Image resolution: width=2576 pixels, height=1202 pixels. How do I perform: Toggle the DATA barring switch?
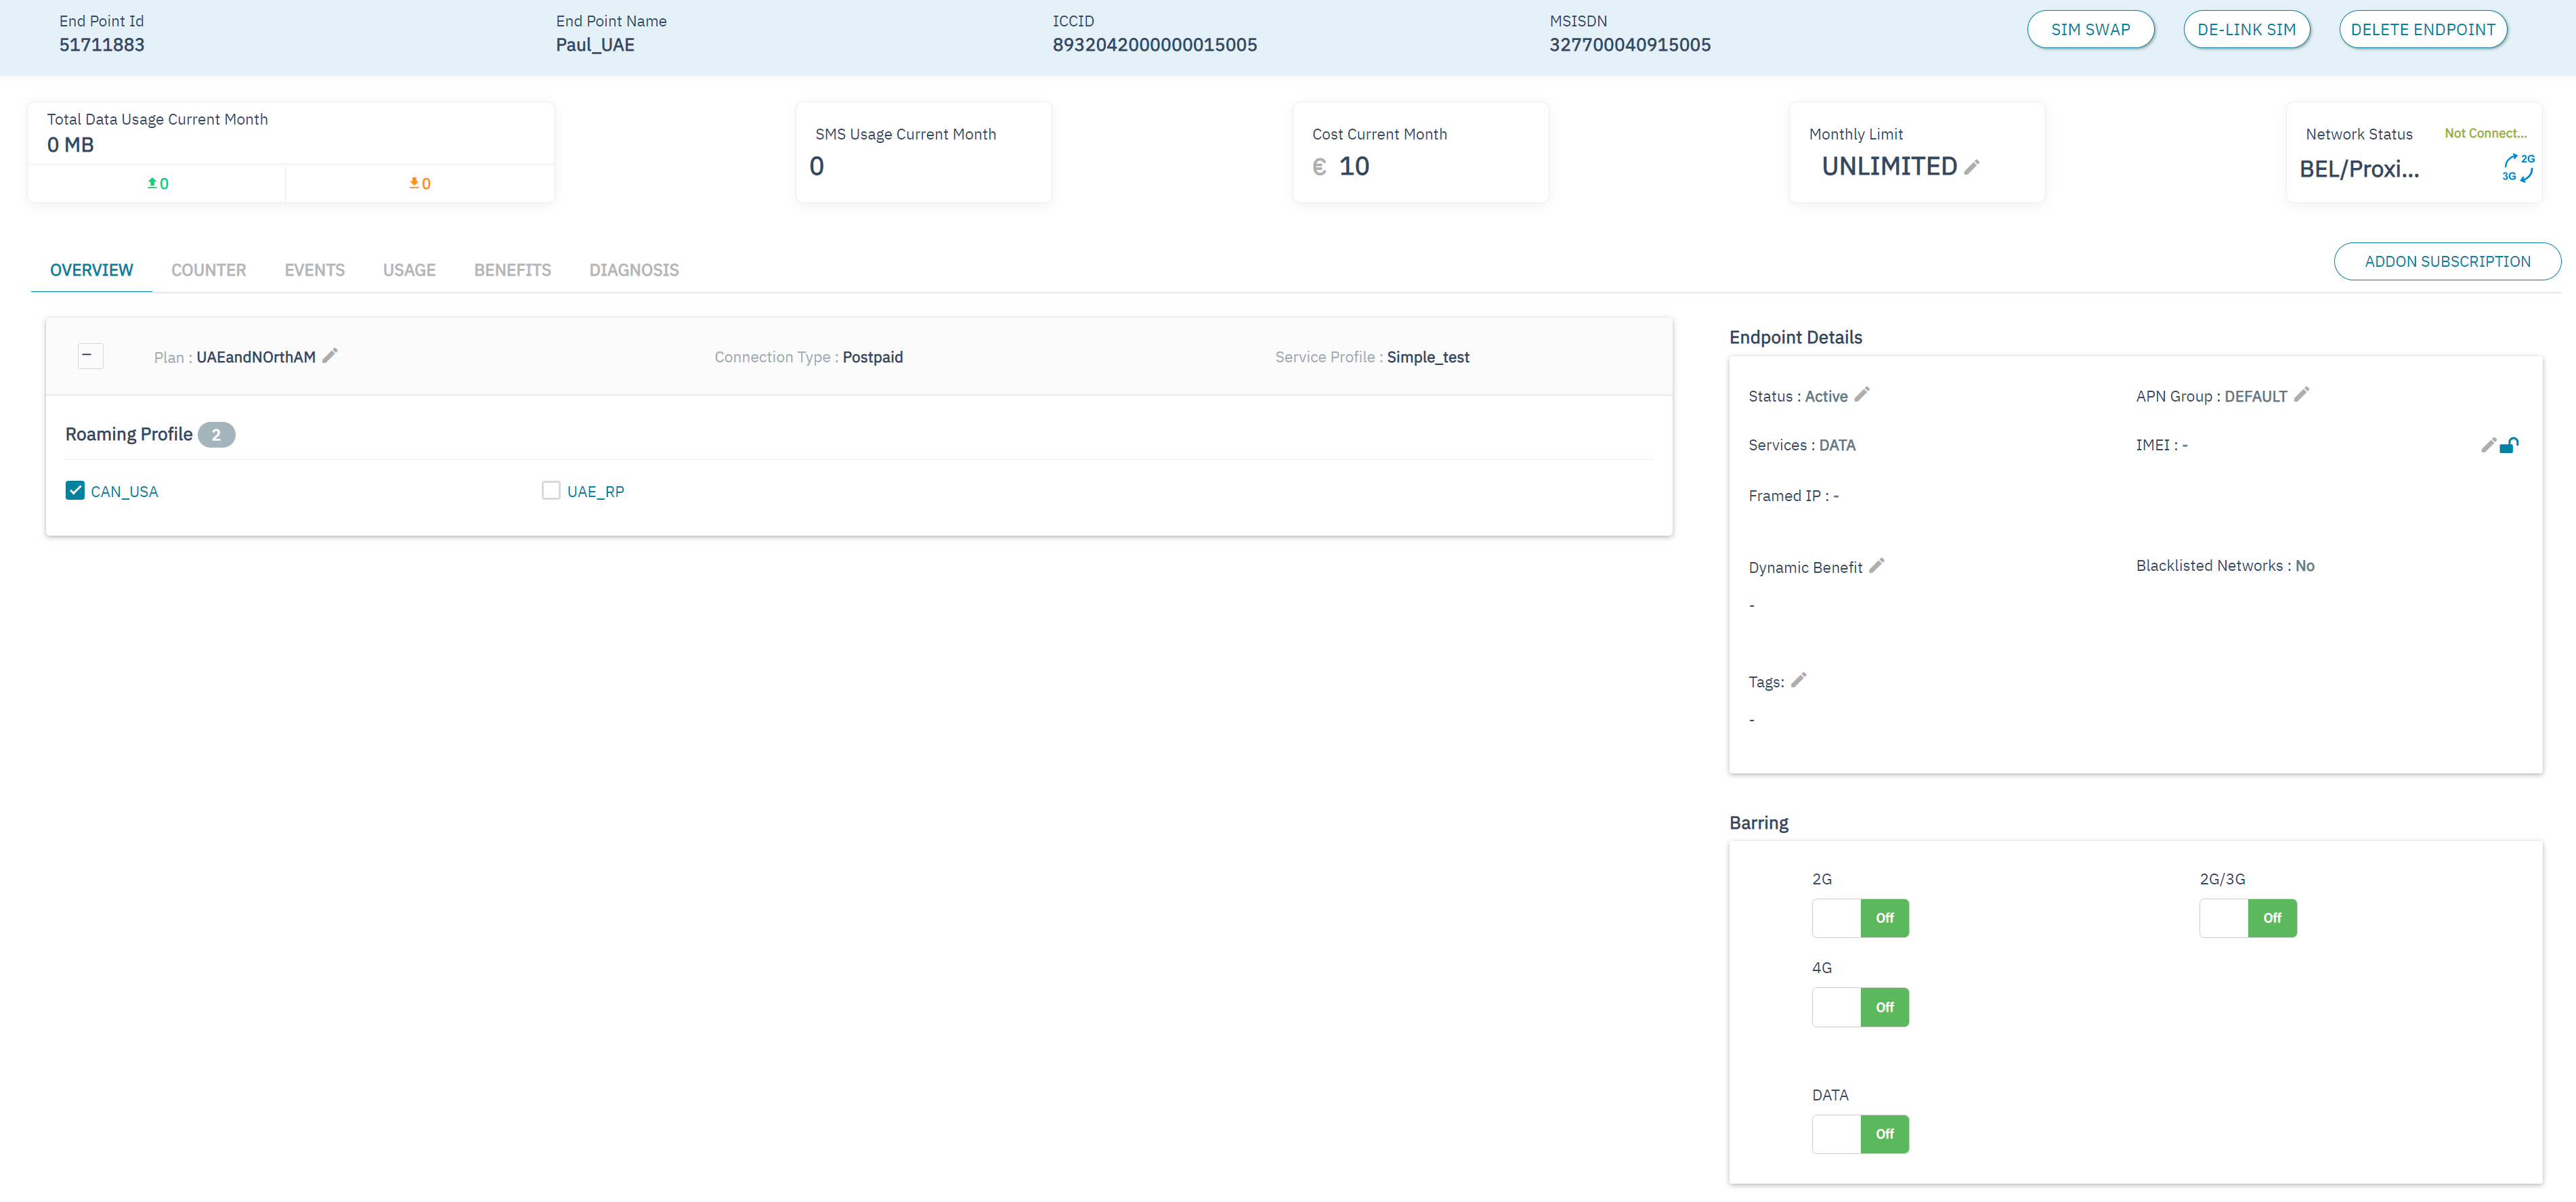1859,1134
